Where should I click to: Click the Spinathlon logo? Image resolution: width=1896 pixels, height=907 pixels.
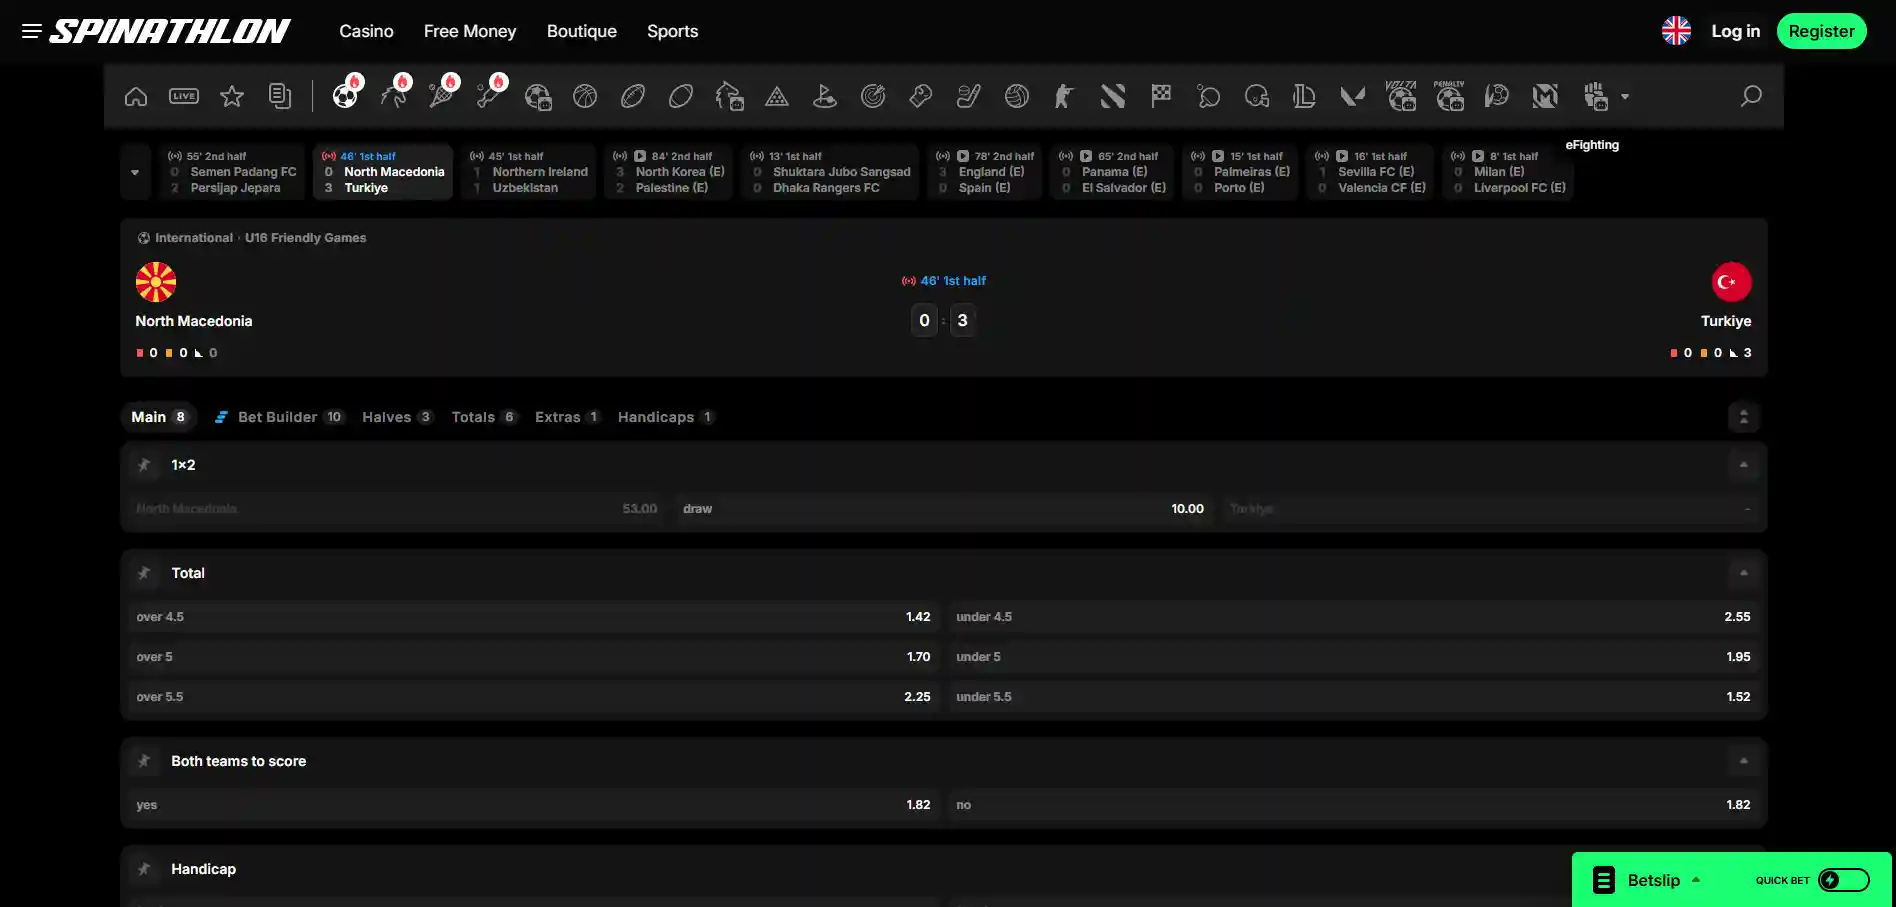click(170, 31)
